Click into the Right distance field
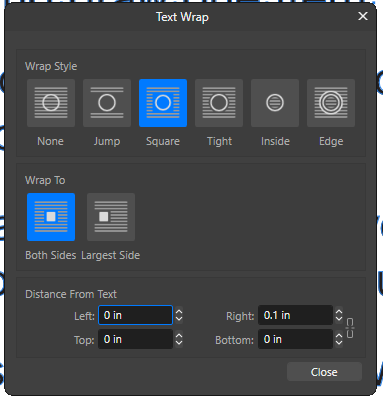Image resolution: width=383 pixels, height=401 pixels. [x=295, y=315]
